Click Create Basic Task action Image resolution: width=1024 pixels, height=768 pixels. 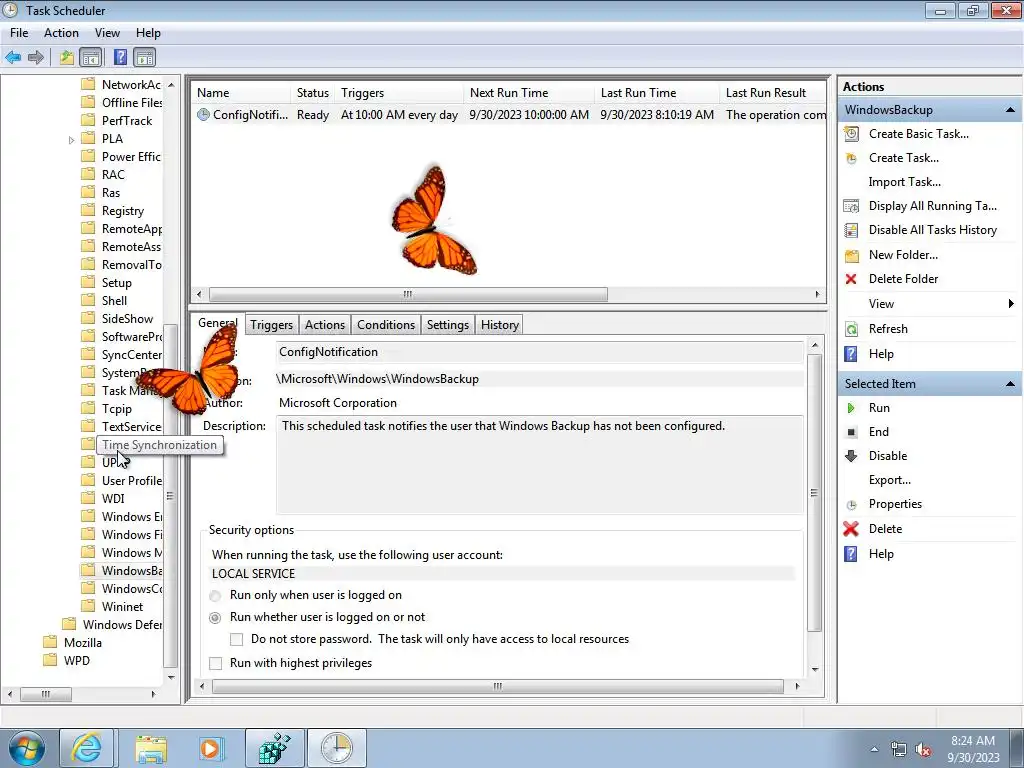(918, 134)
